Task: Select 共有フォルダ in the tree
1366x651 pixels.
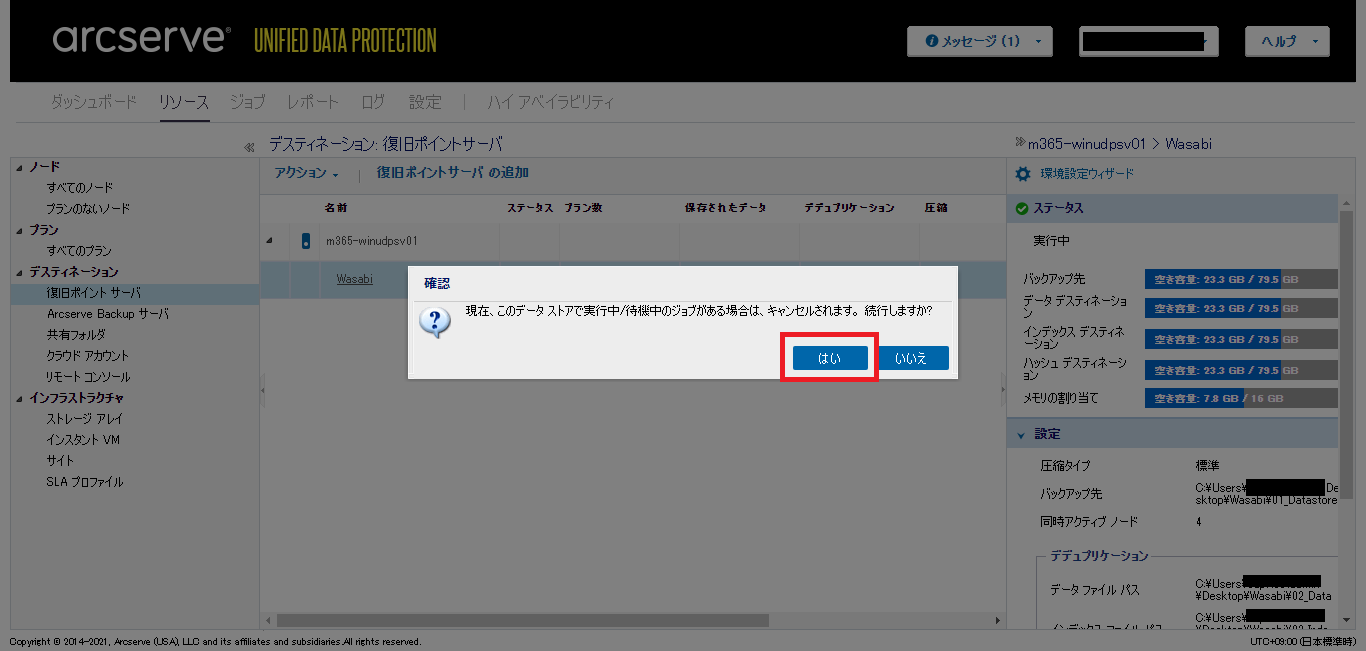Action: (x=76, y=335)
